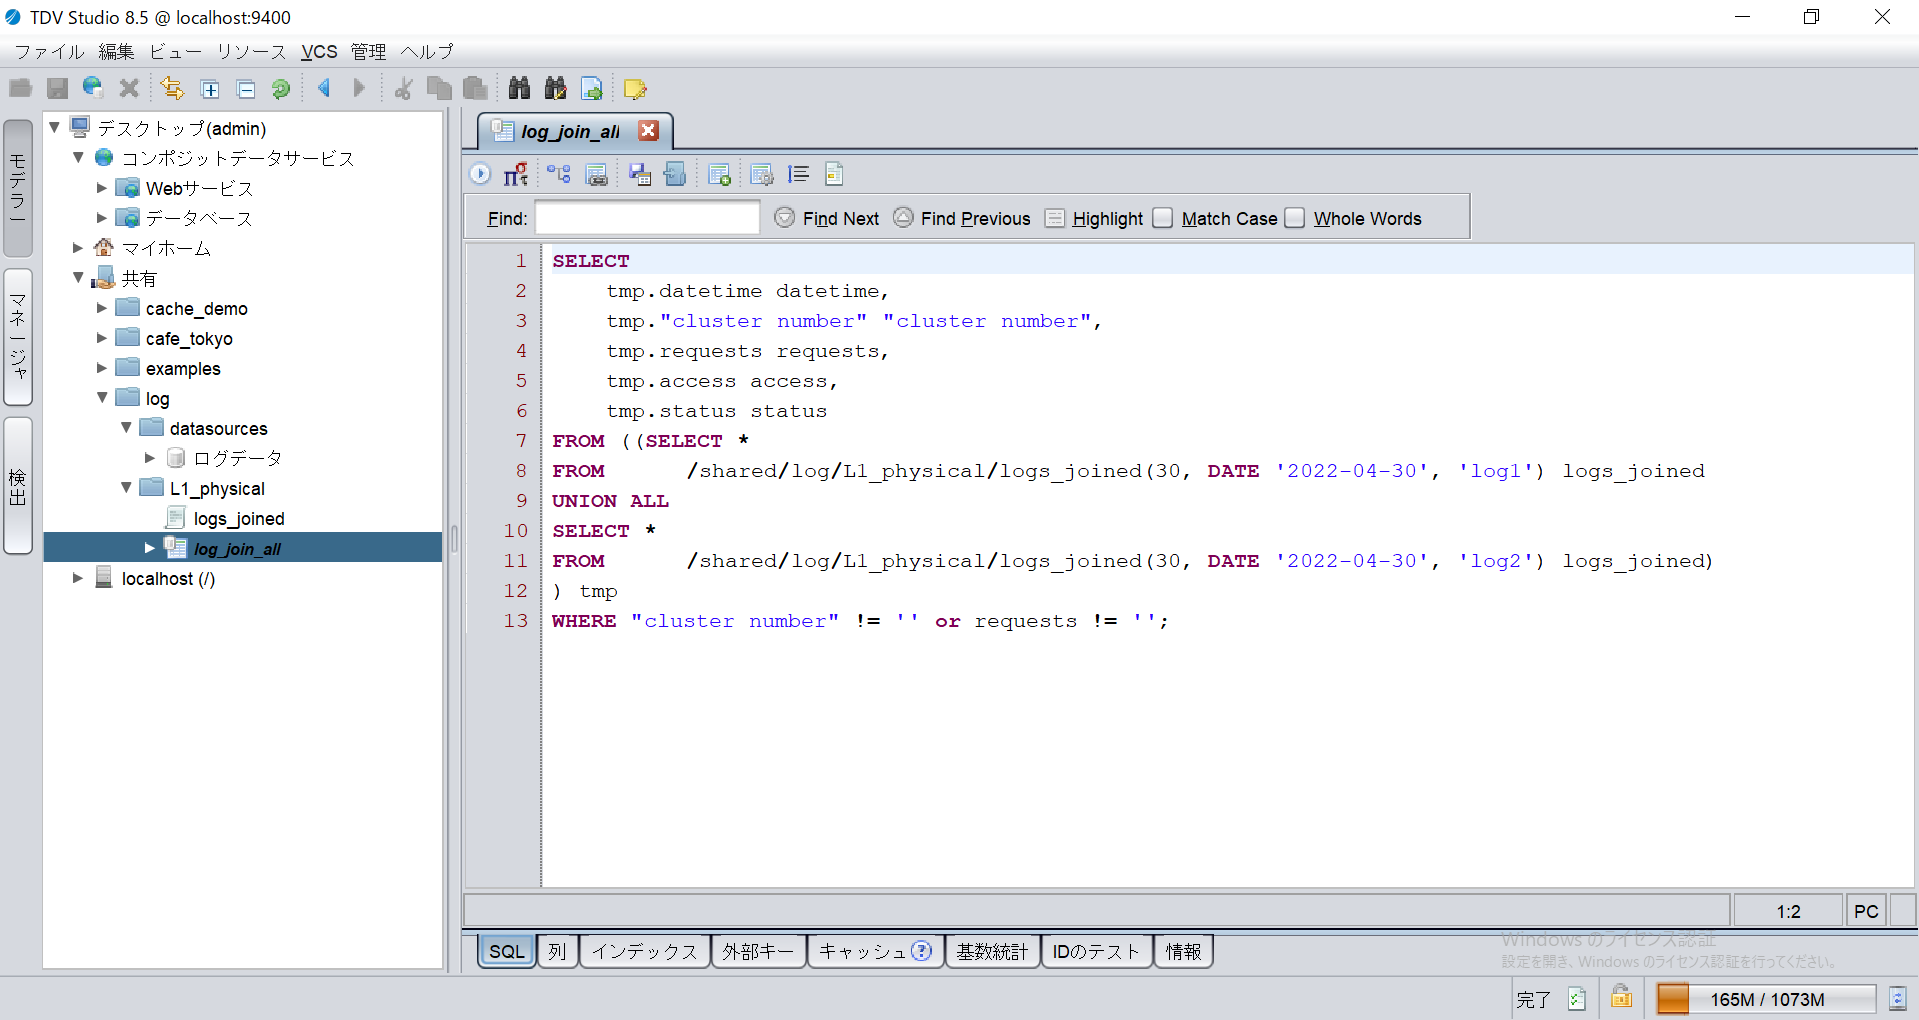Click the globe icon in the main toolbar
Image resolution: width=1919 pixels, height=1020 pixels.
click(x=93, y=89)
